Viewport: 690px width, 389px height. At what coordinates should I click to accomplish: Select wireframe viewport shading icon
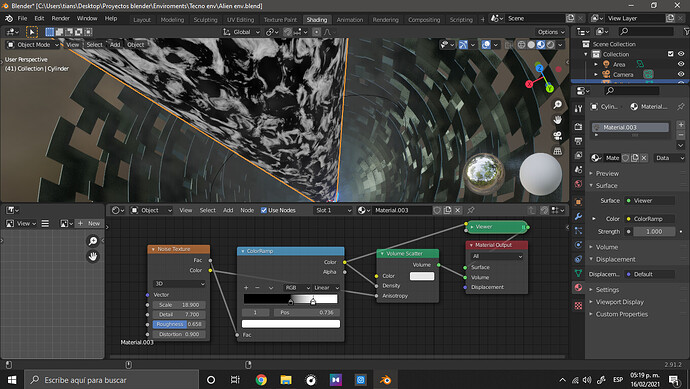pos(521,44)
